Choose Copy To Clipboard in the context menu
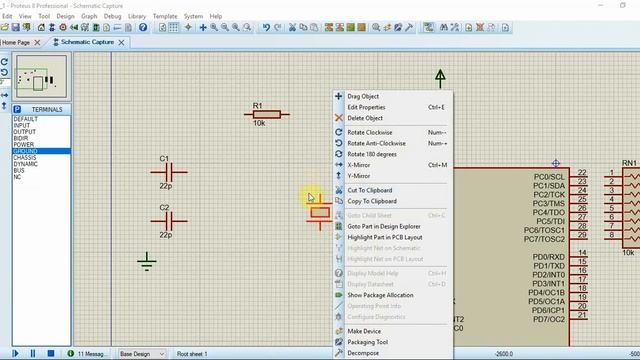Viewport: 640px width, 360px height. (393, 201)
